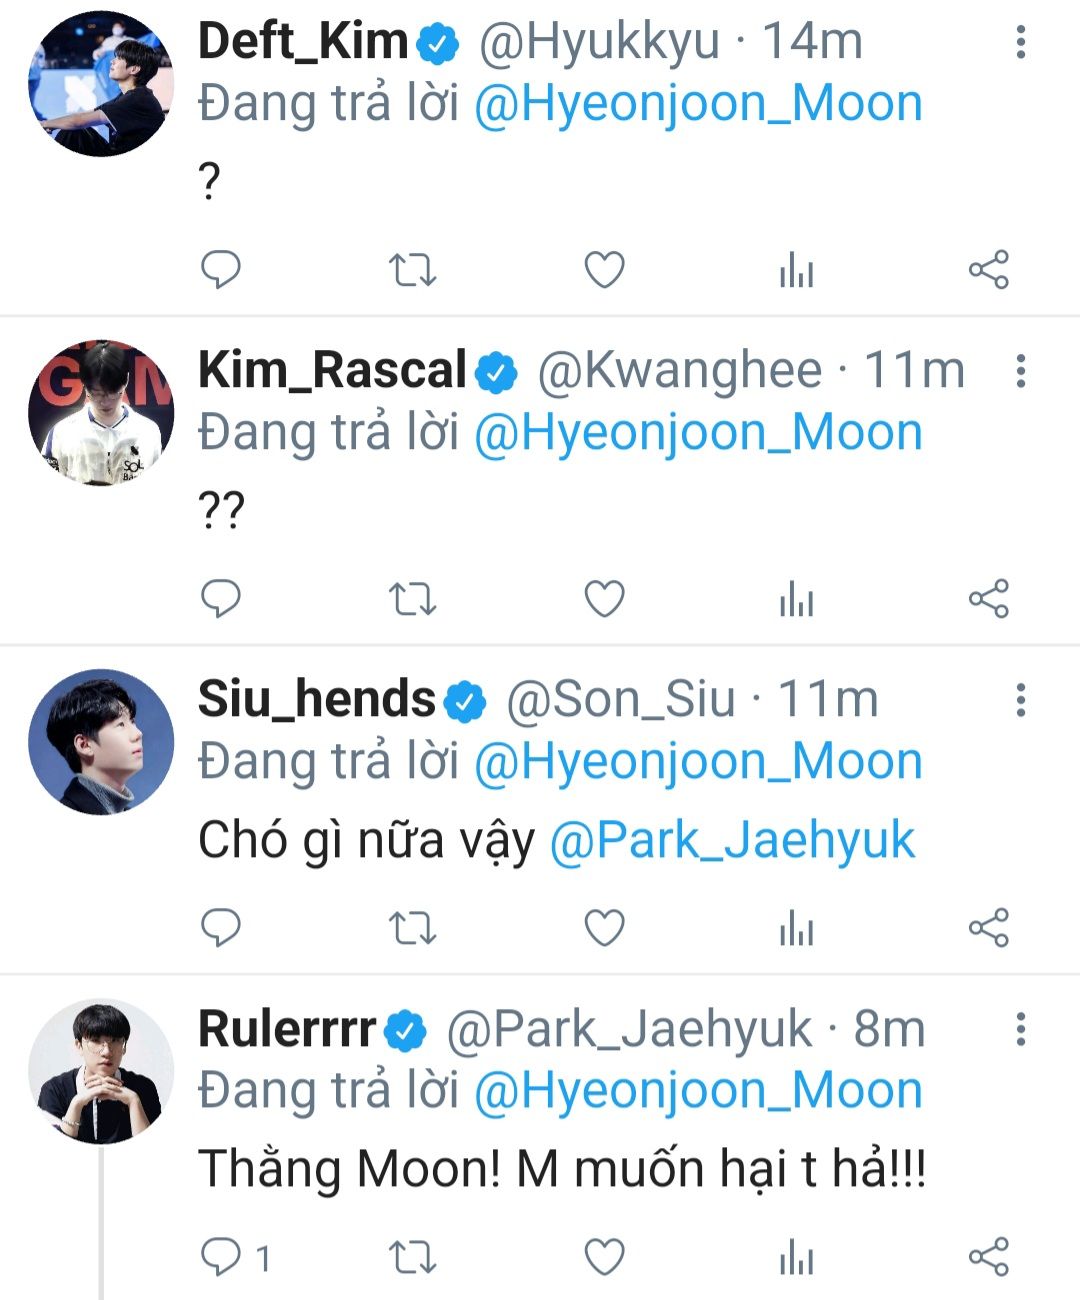View analytics for Siu_hends' tweet
This screenshot has height=1300, width=1080.
coord(796,928)
